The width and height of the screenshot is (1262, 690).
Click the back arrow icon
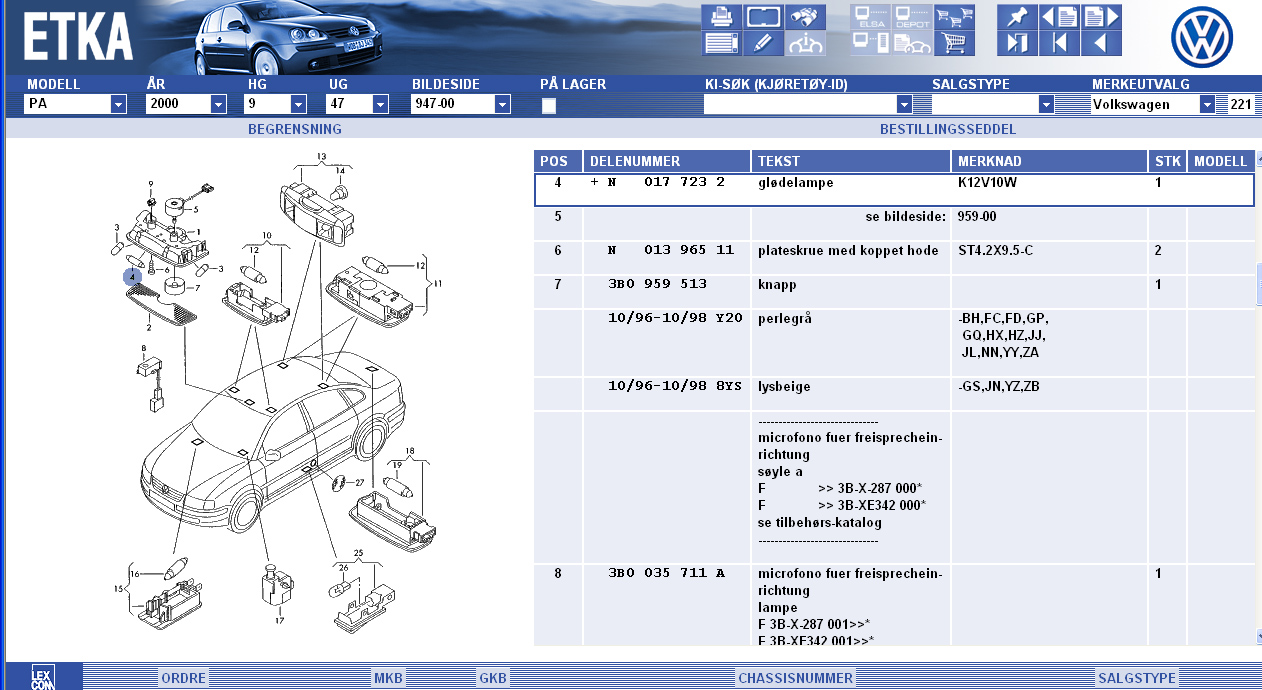(1101, 43)
